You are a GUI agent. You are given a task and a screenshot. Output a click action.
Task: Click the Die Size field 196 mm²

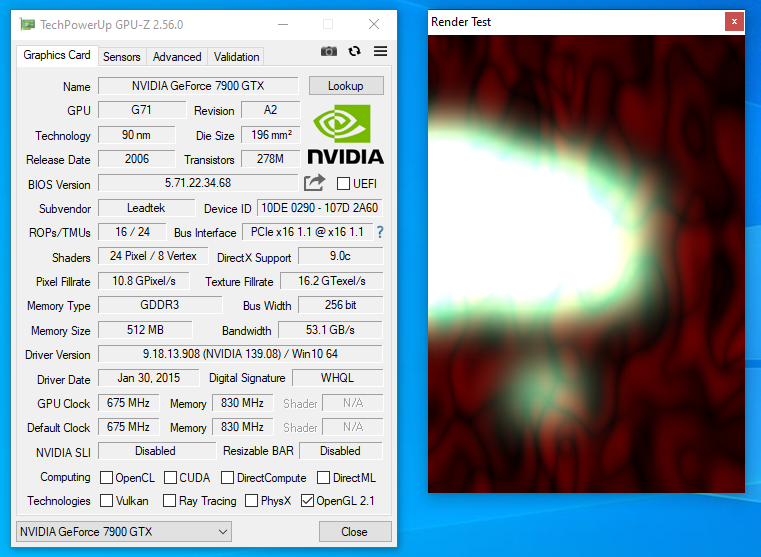[x=271, y=135]
